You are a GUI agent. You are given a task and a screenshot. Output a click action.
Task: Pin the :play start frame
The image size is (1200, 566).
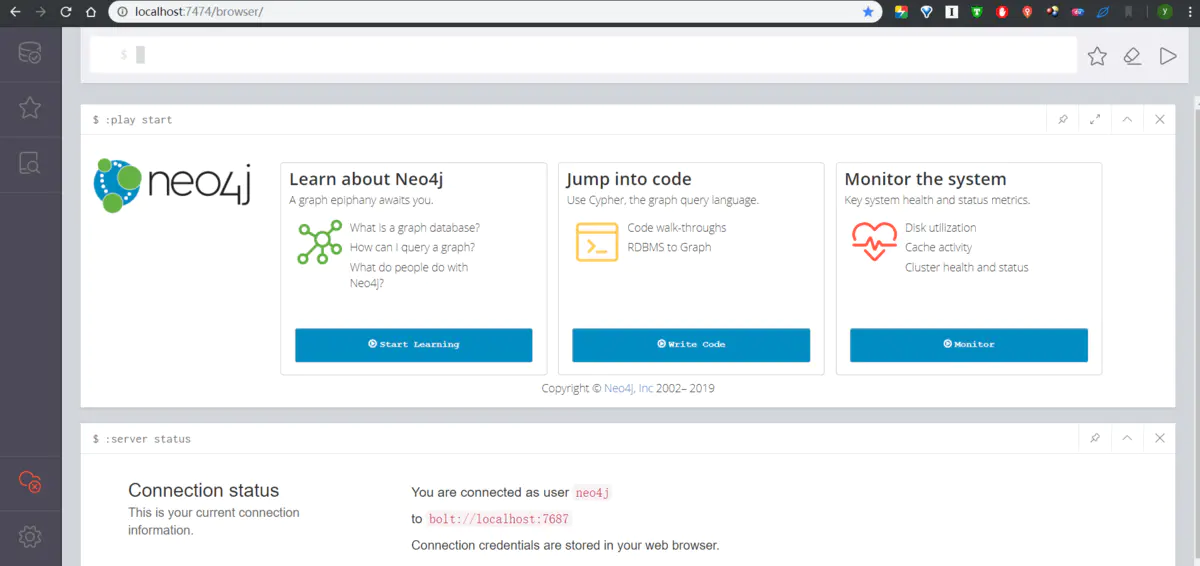point(1063,119)
